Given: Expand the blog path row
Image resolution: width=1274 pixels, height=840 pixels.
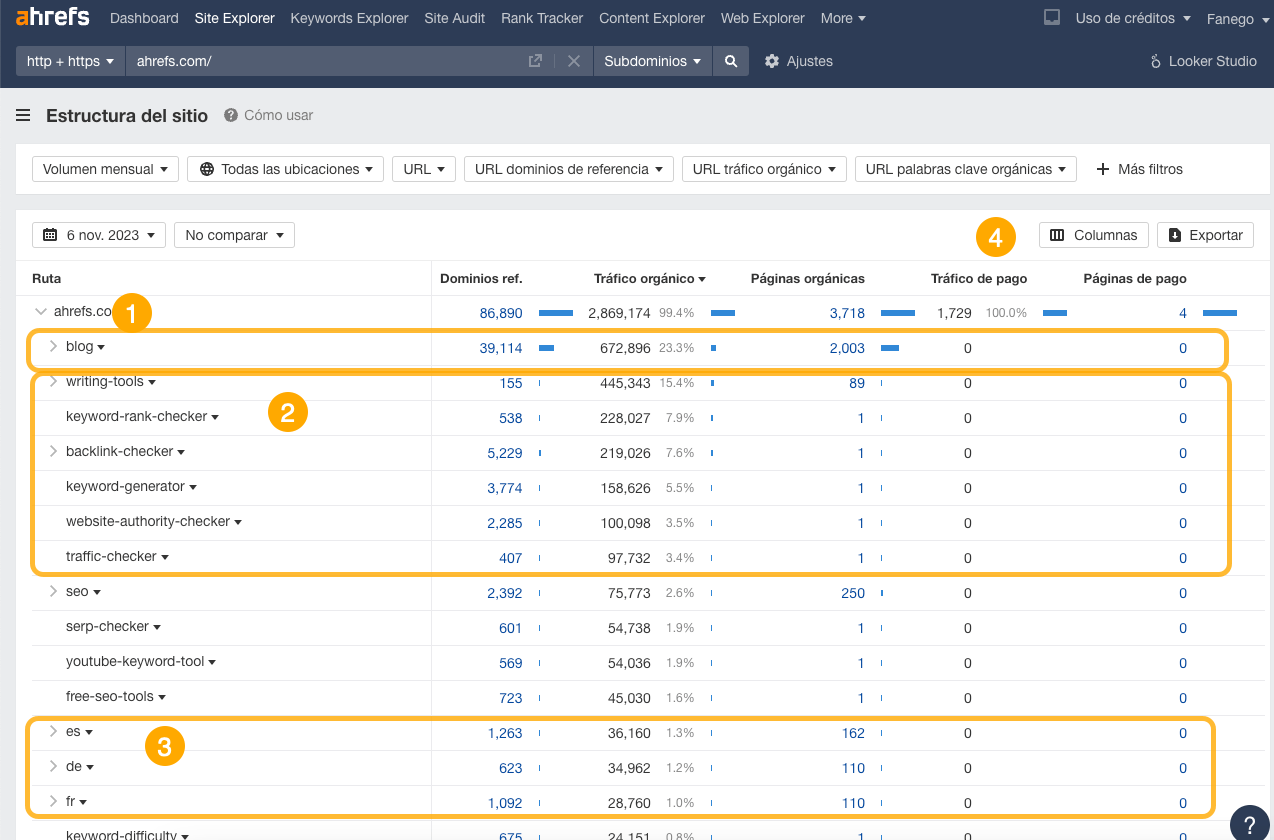Looking at the screenshot, I should (x=51, y=346).
